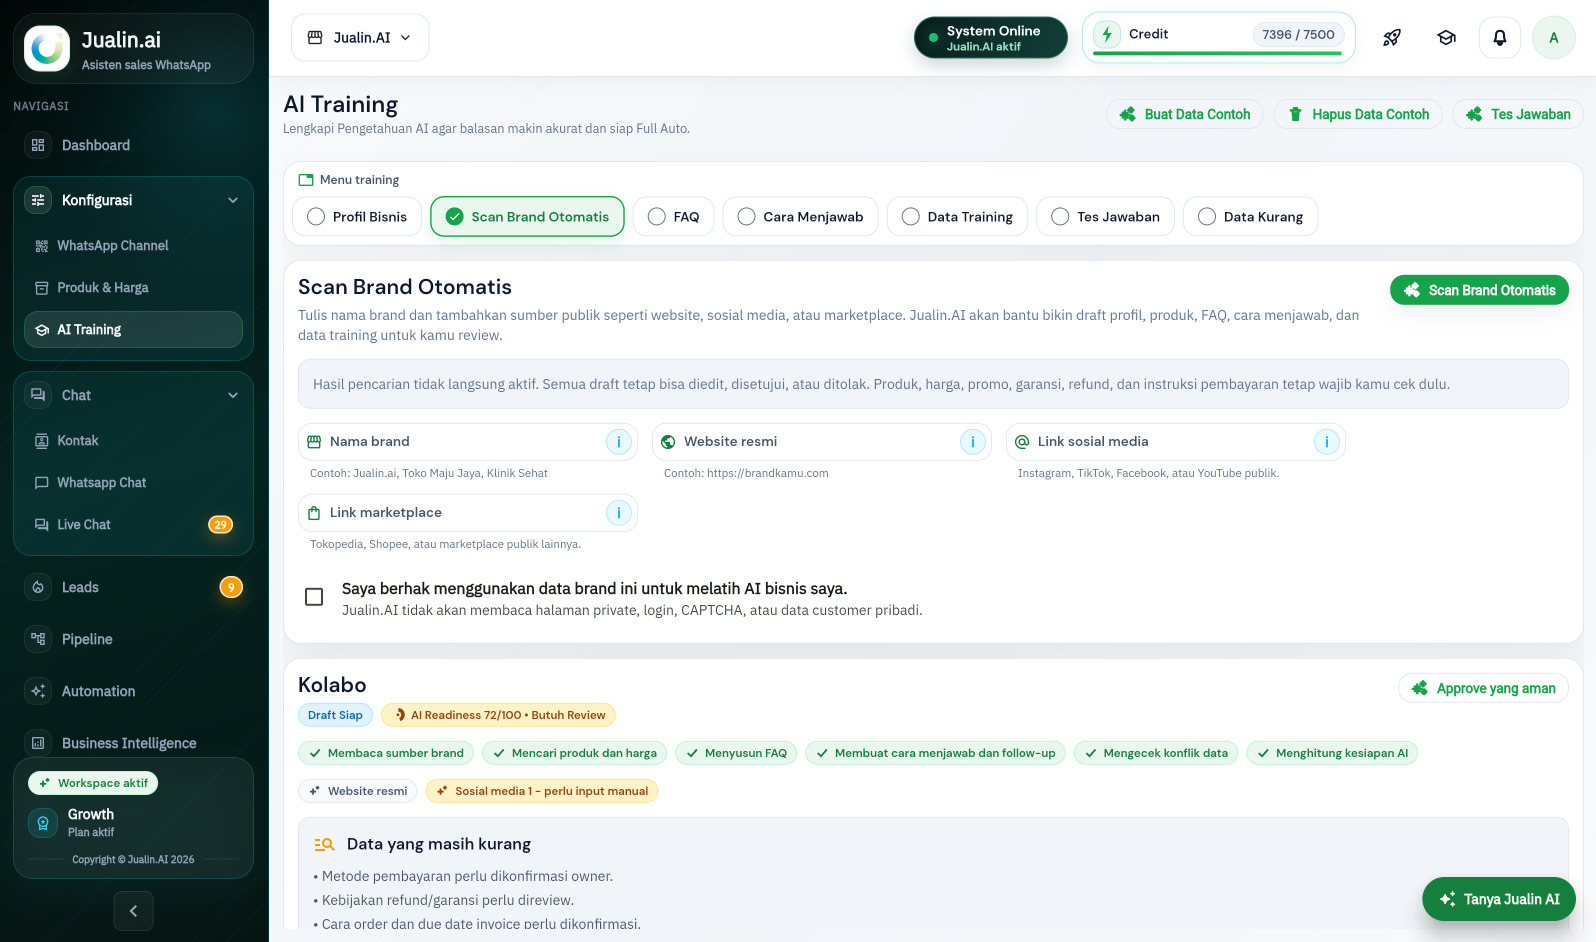Click the Chat section icon
Screen dimensions: 1596x942
point(38,395)
